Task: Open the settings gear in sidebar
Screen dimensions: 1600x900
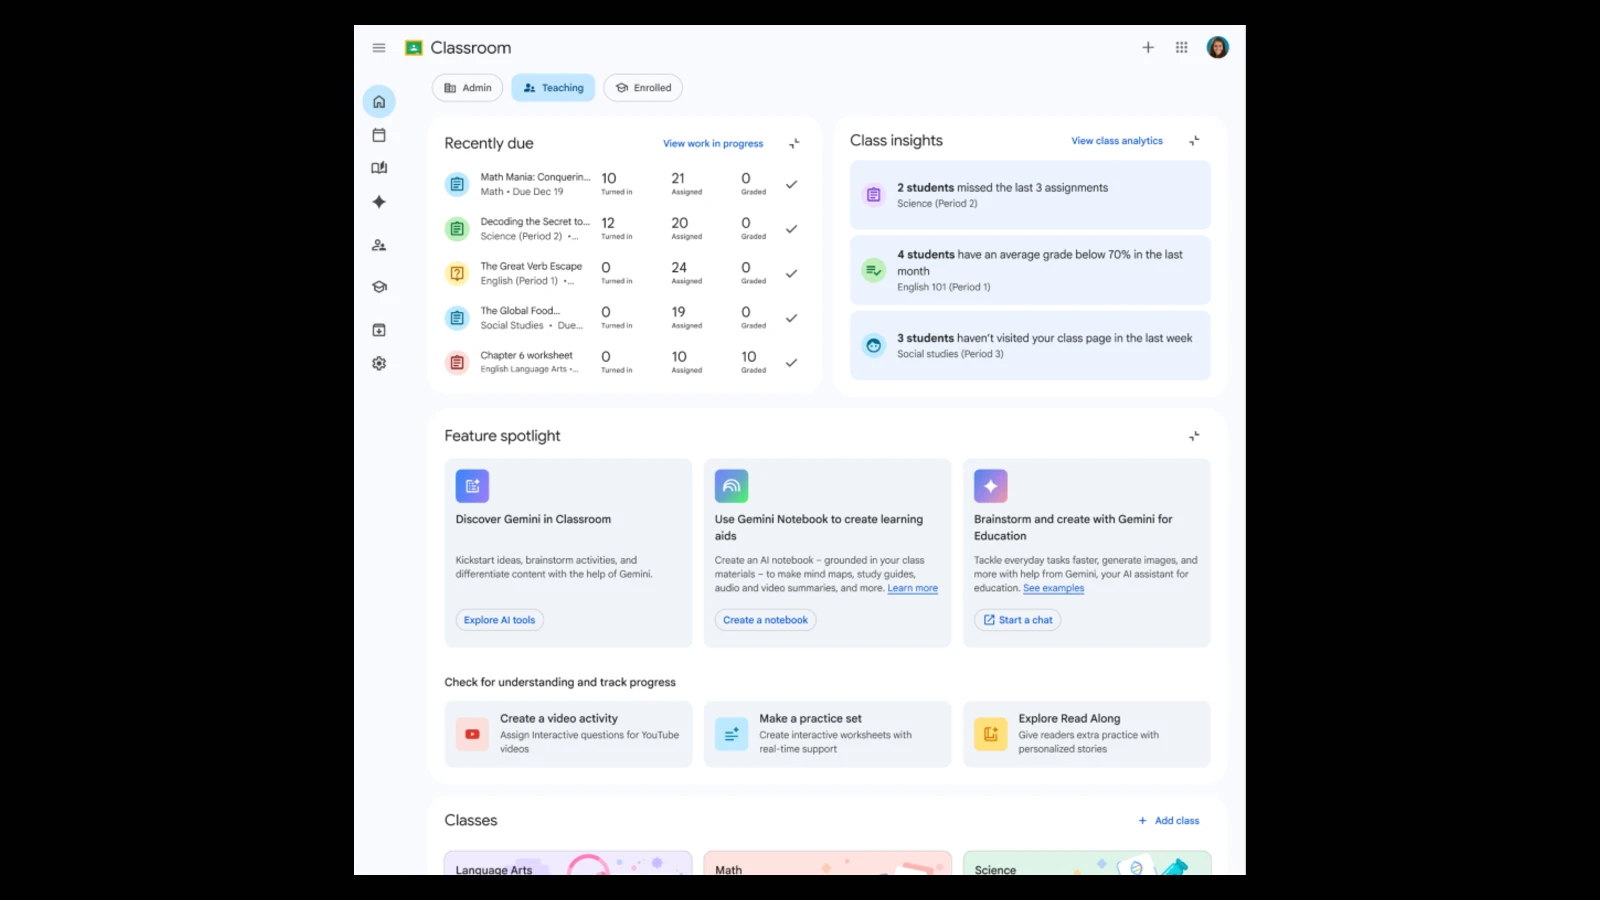Action: [x=379, y=364]
